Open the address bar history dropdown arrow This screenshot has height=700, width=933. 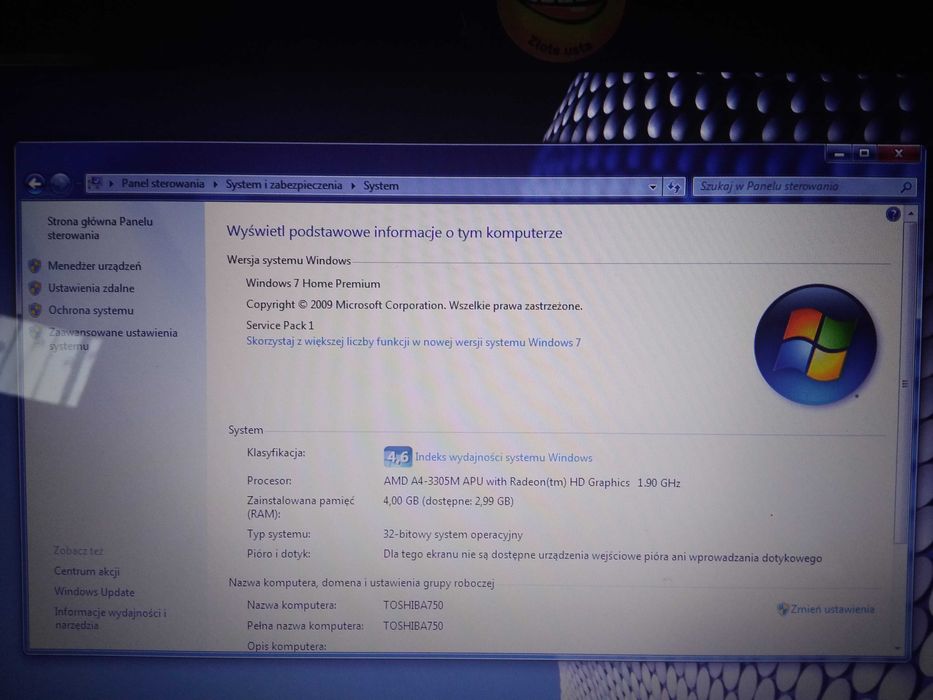[x=653, y=187]
